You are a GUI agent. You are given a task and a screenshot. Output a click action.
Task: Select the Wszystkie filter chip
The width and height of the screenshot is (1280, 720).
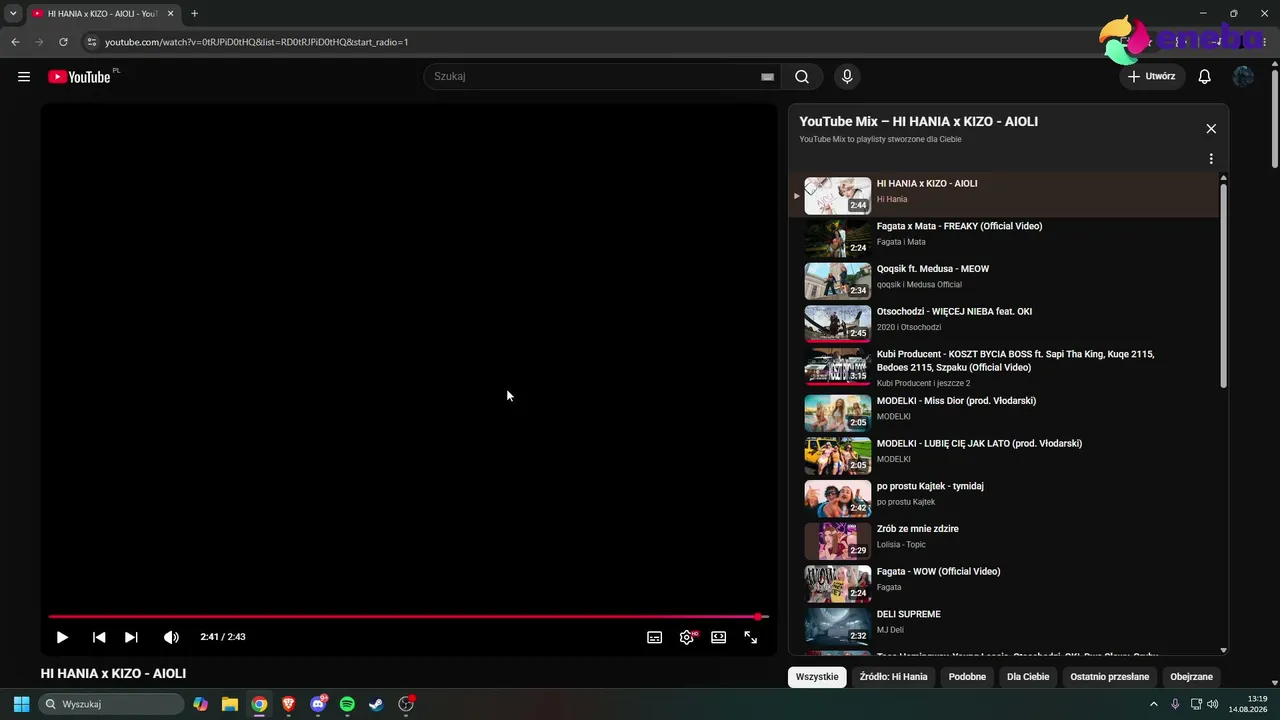[817, 677]
